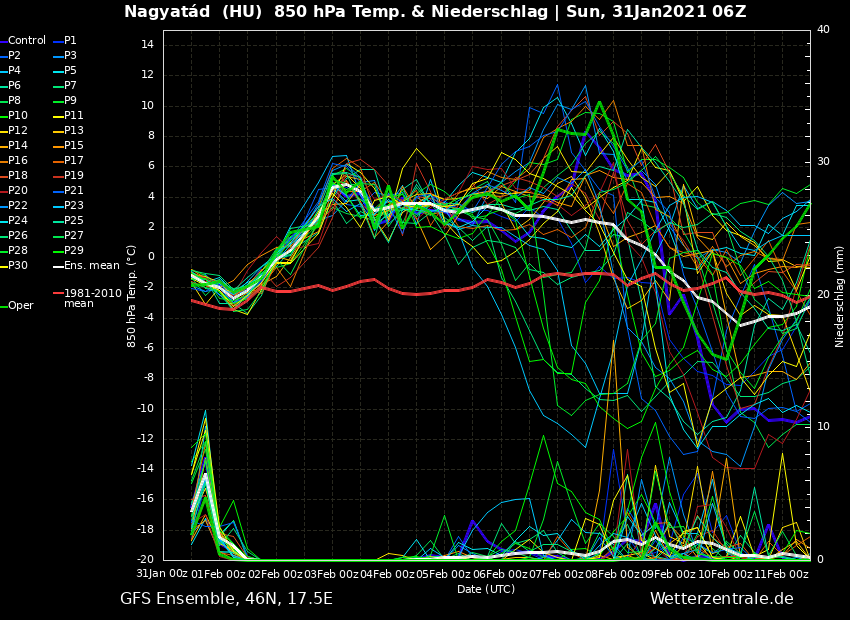Select the 31Jan 00z date tick label

coord(162,574)
